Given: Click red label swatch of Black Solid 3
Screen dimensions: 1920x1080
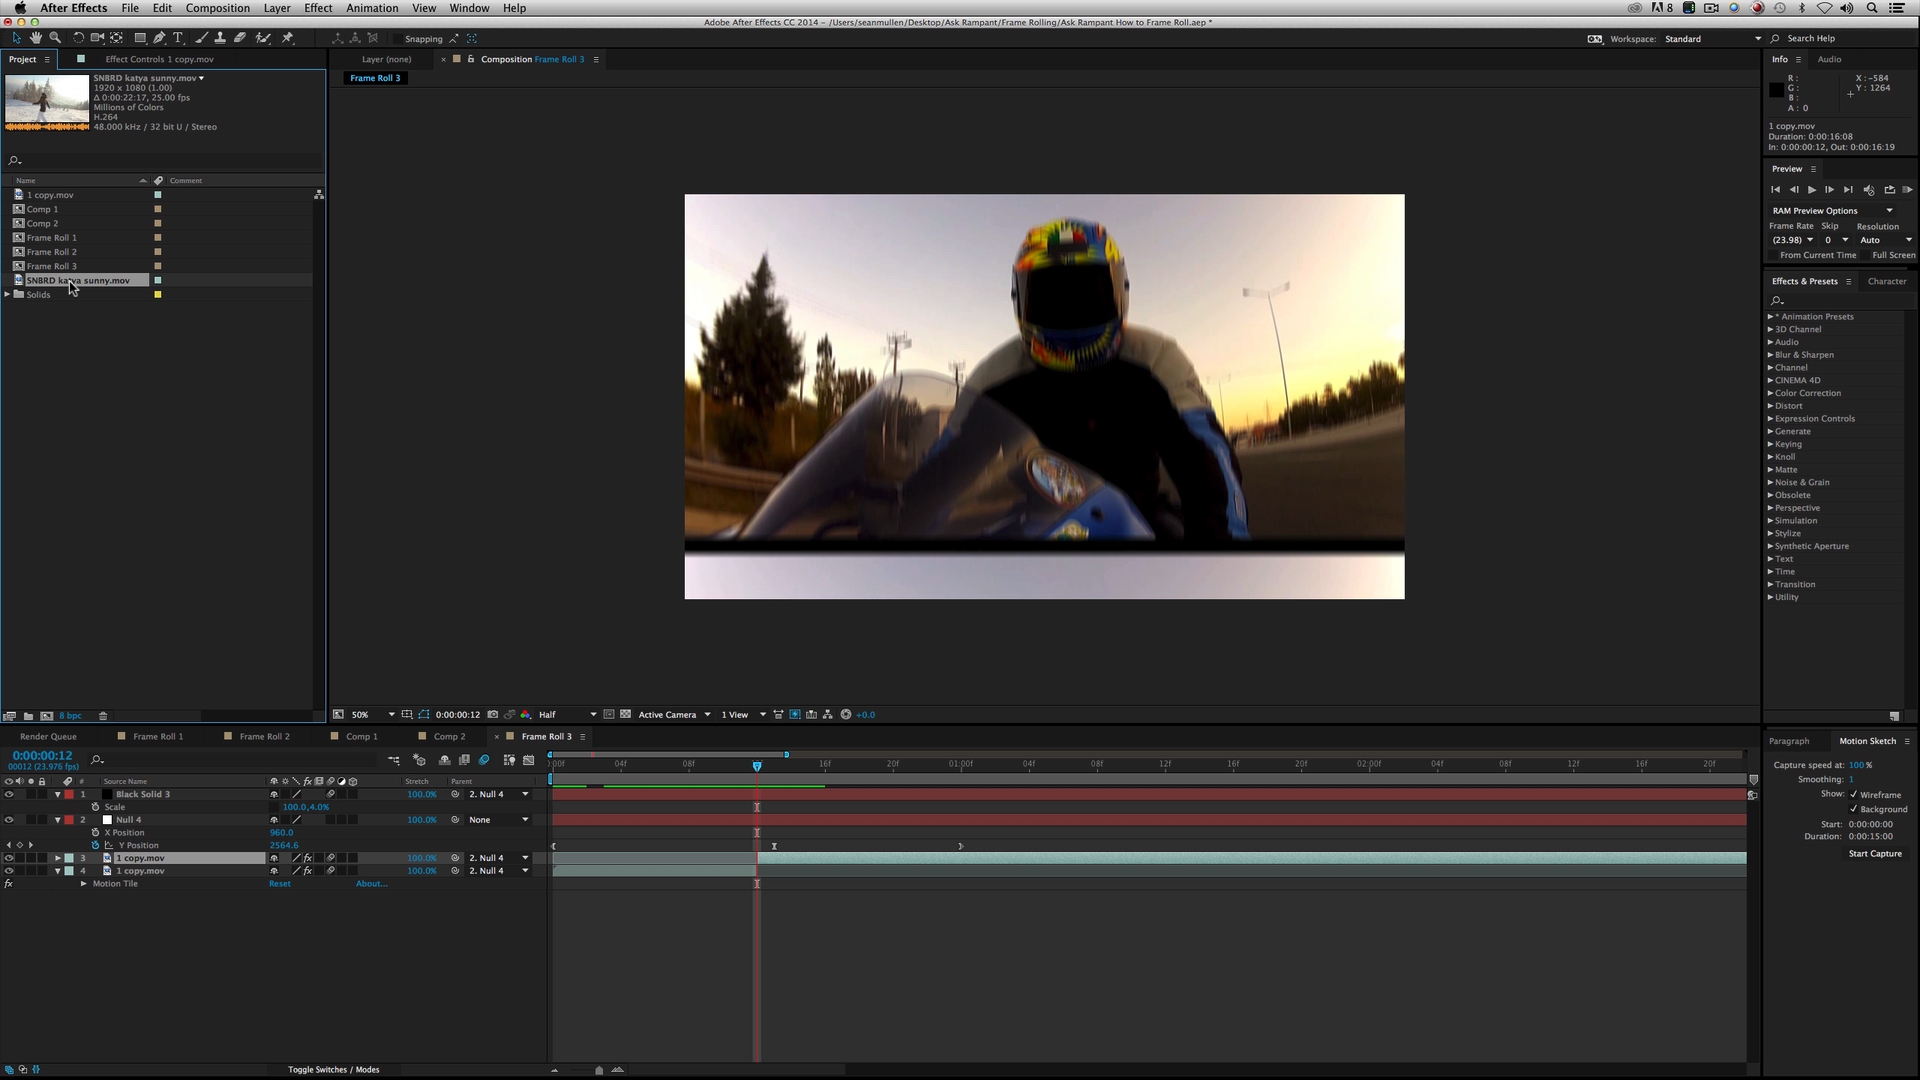Looking at the screenshot, I should click(69, 794).
